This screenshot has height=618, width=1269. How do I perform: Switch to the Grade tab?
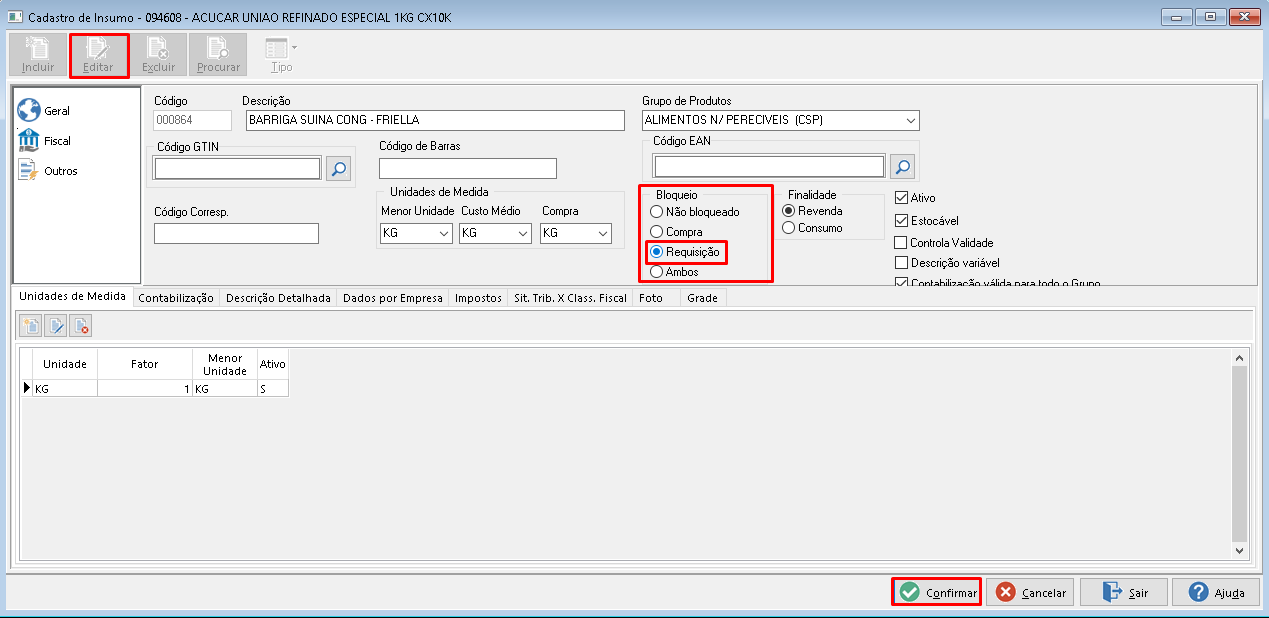tap(702, 298)
